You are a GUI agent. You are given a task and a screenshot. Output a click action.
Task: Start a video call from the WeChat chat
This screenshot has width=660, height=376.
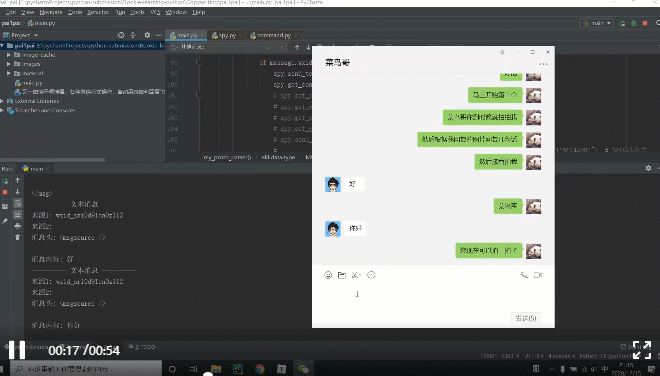click(x=538, y=275)
